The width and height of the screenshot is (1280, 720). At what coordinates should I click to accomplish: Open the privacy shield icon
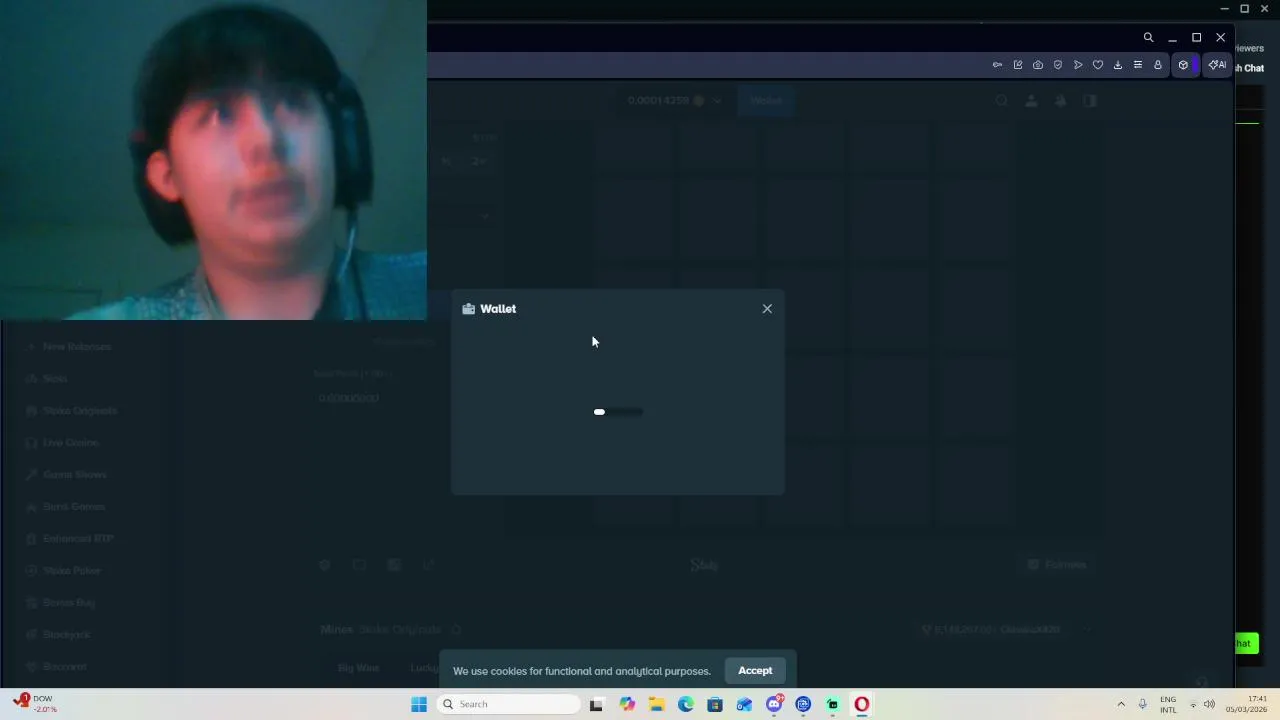coord(1058,65)
